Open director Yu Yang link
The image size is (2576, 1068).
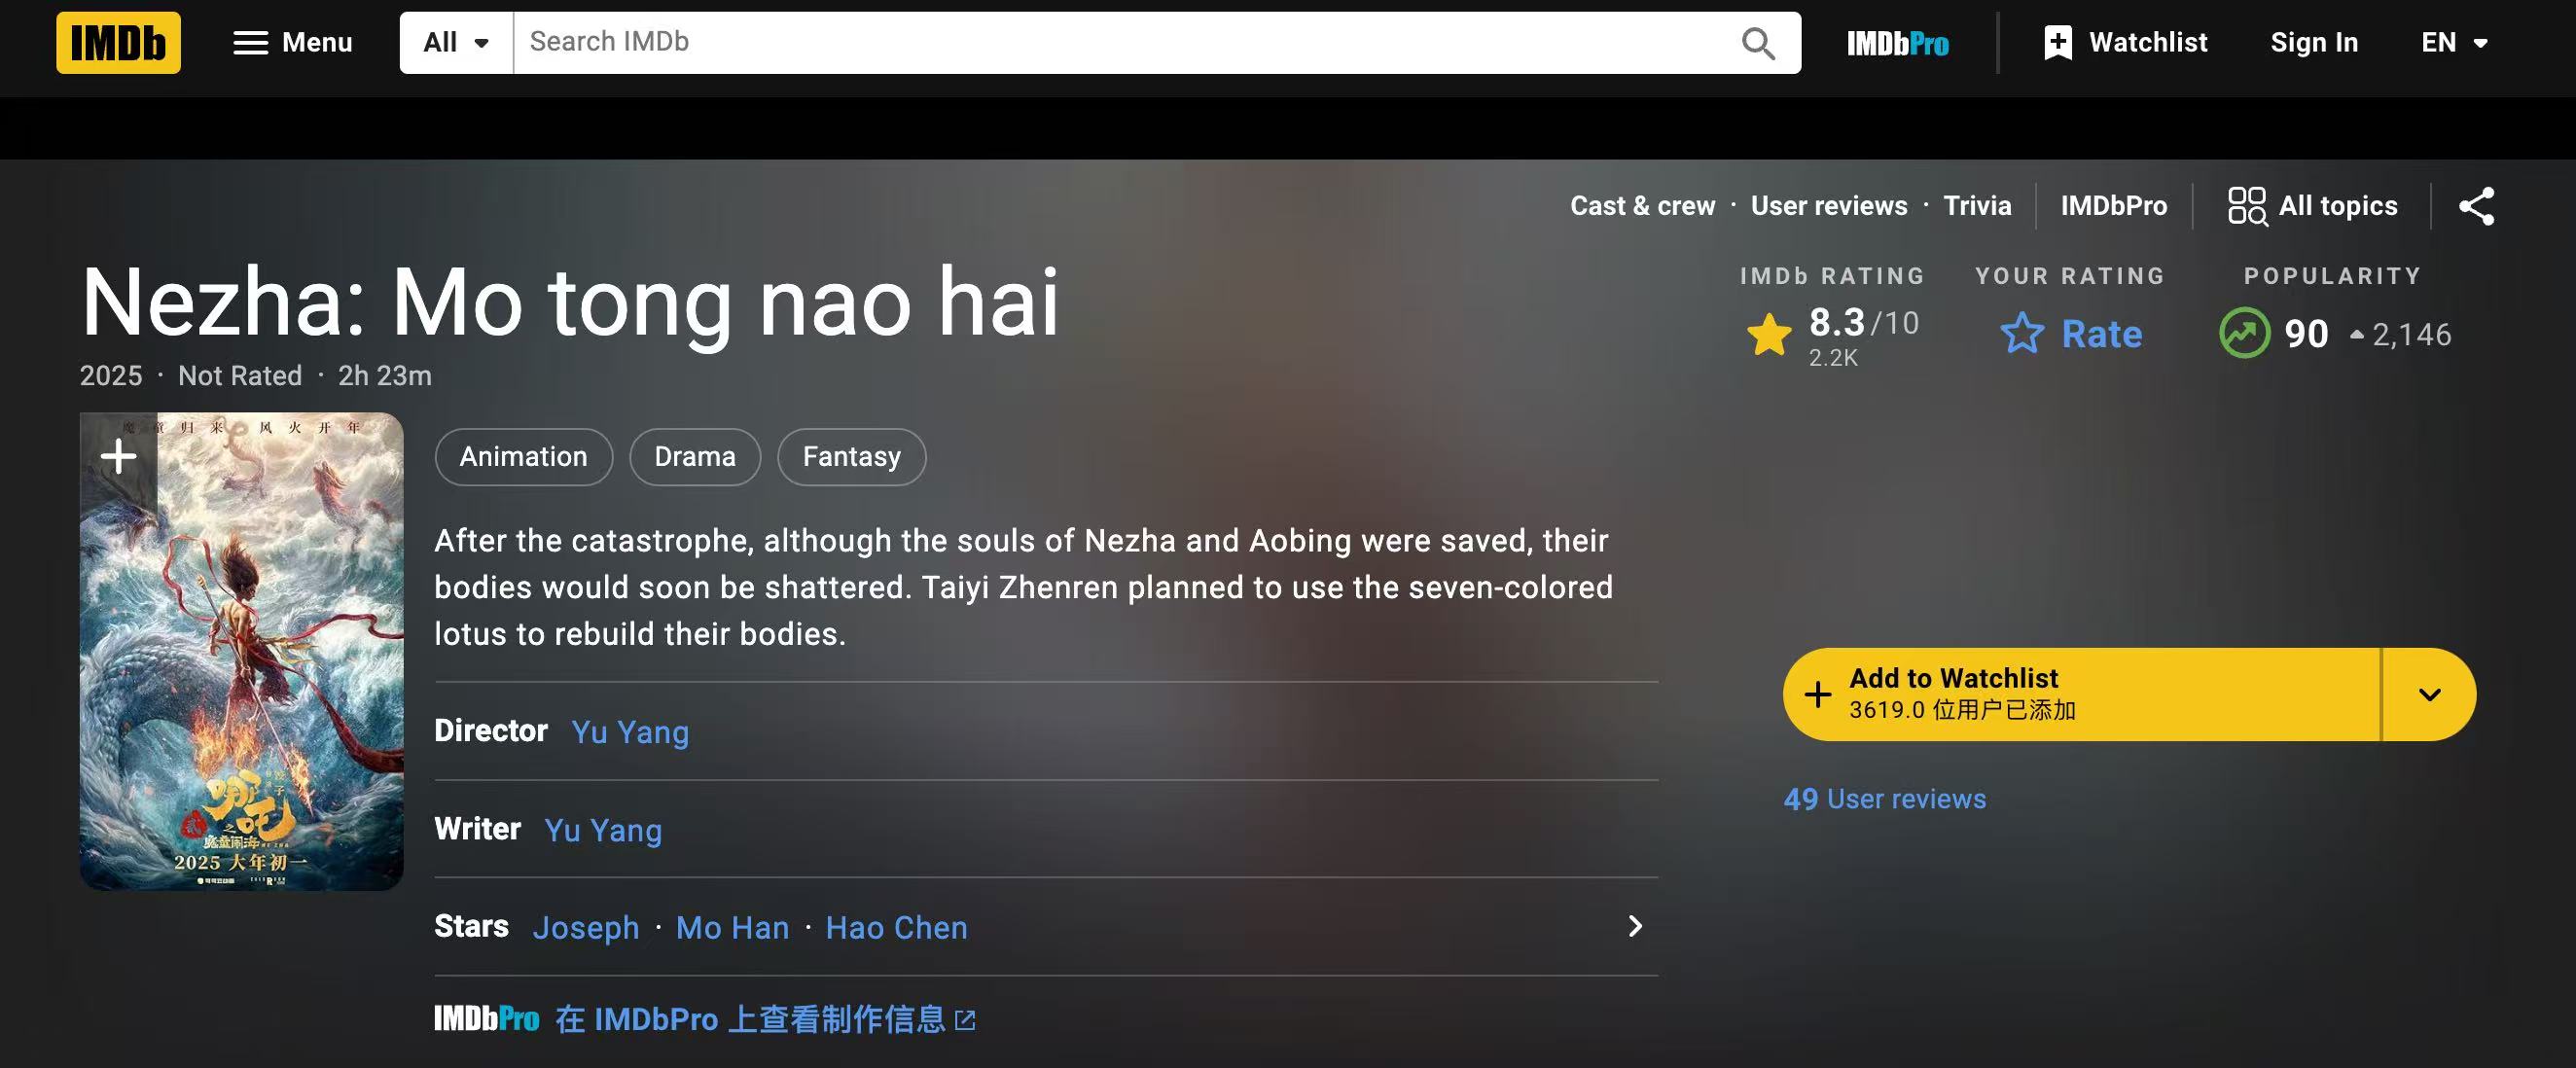click(x=630, y=732)
